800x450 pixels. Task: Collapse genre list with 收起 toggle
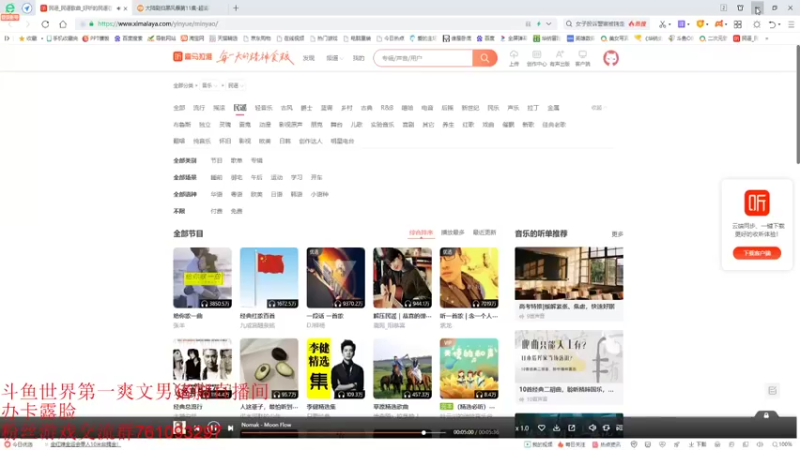point(598,108)
